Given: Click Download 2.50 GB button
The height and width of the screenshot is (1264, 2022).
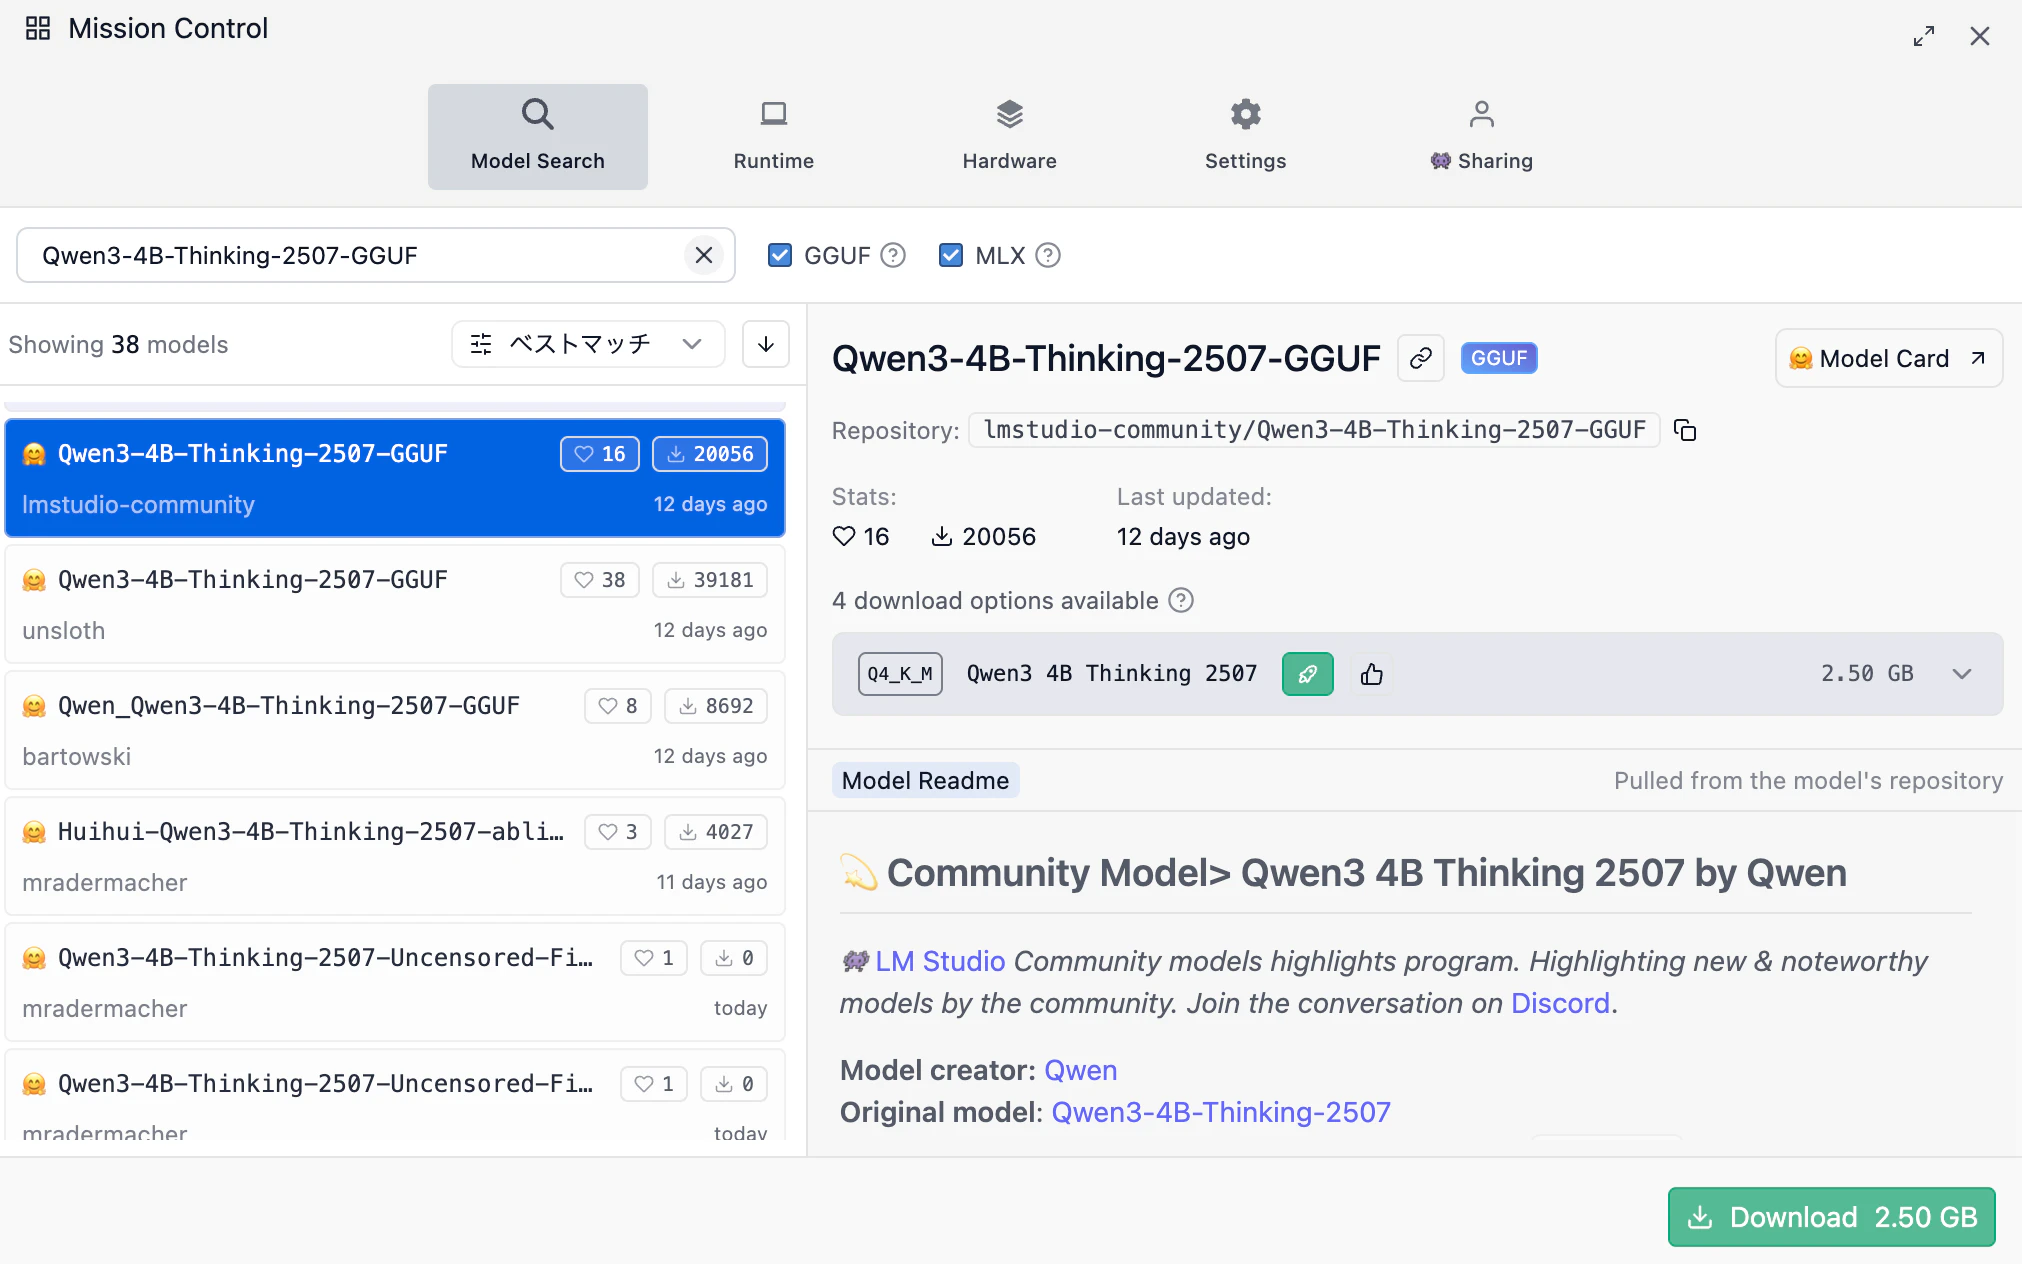Looking at the screenshot, I should point(1832,1217).
